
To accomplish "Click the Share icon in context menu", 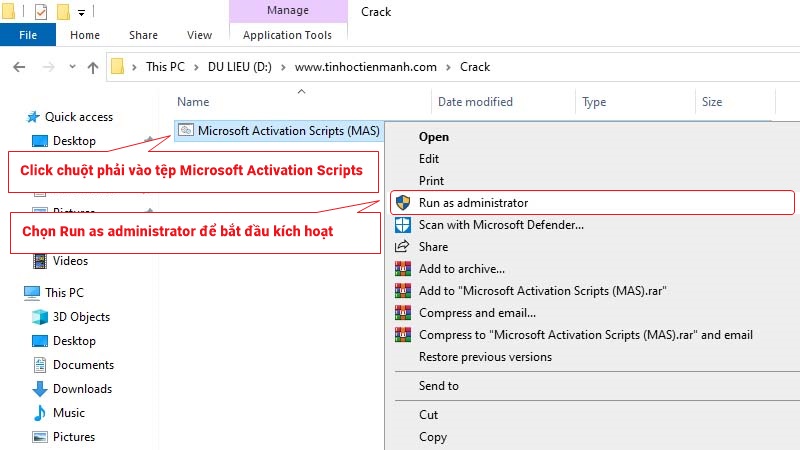I will (403, 247).
